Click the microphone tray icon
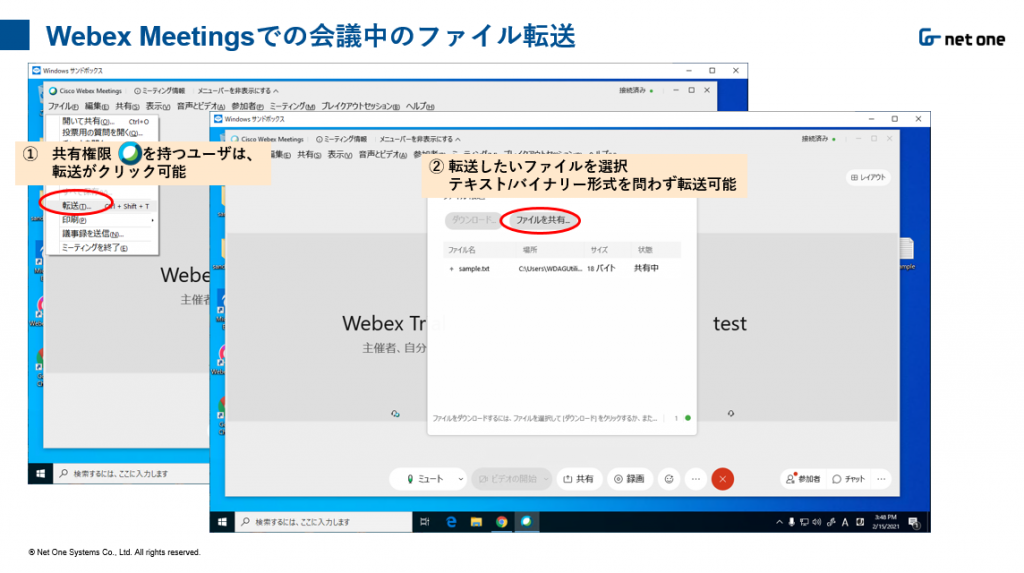 pos(792,522)
